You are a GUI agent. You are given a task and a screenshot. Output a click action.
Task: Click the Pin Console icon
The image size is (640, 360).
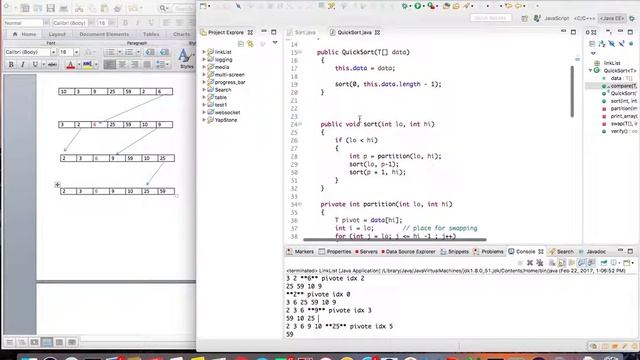click(x=604, y=263)
